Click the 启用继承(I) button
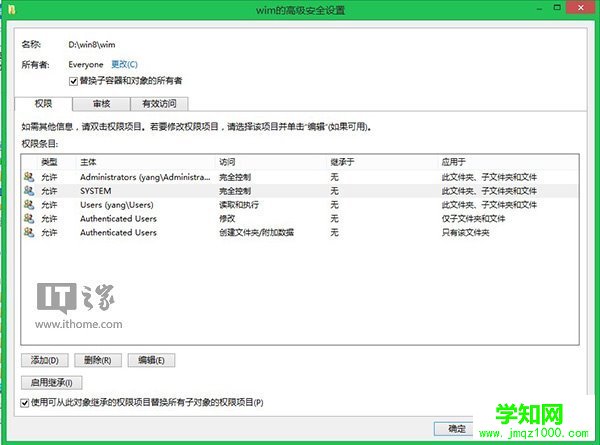Image resolution: width=600 pixels, height=445 pixels. click(x=52, y=382)
